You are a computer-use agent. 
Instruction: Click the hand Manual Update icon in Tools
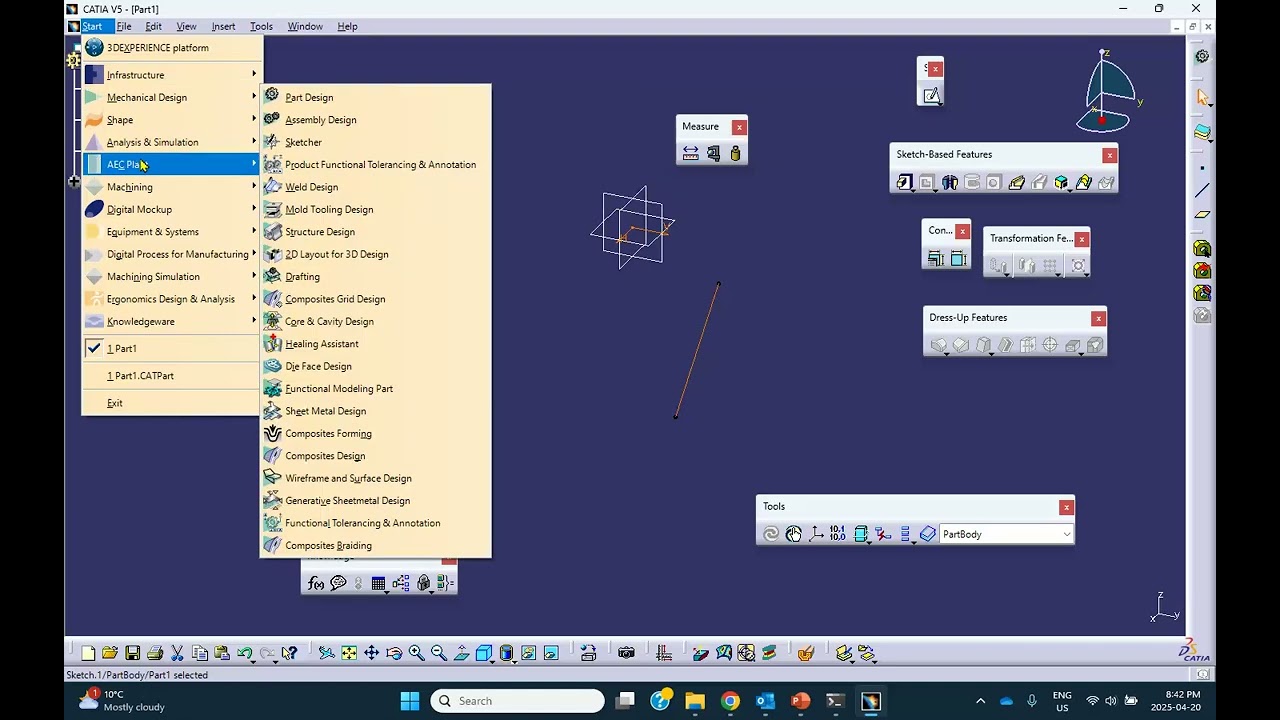click(x=794, y=534)
